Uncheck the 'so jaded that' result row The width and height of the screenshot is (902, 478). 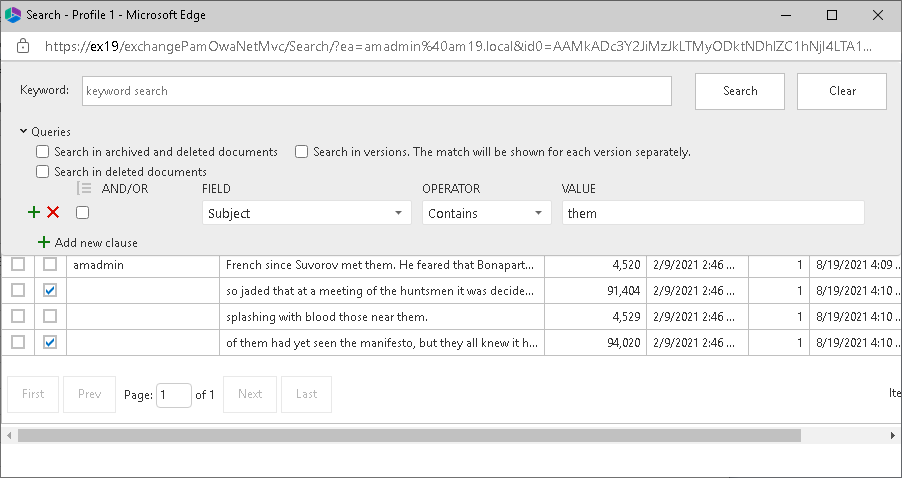[50, 290]
